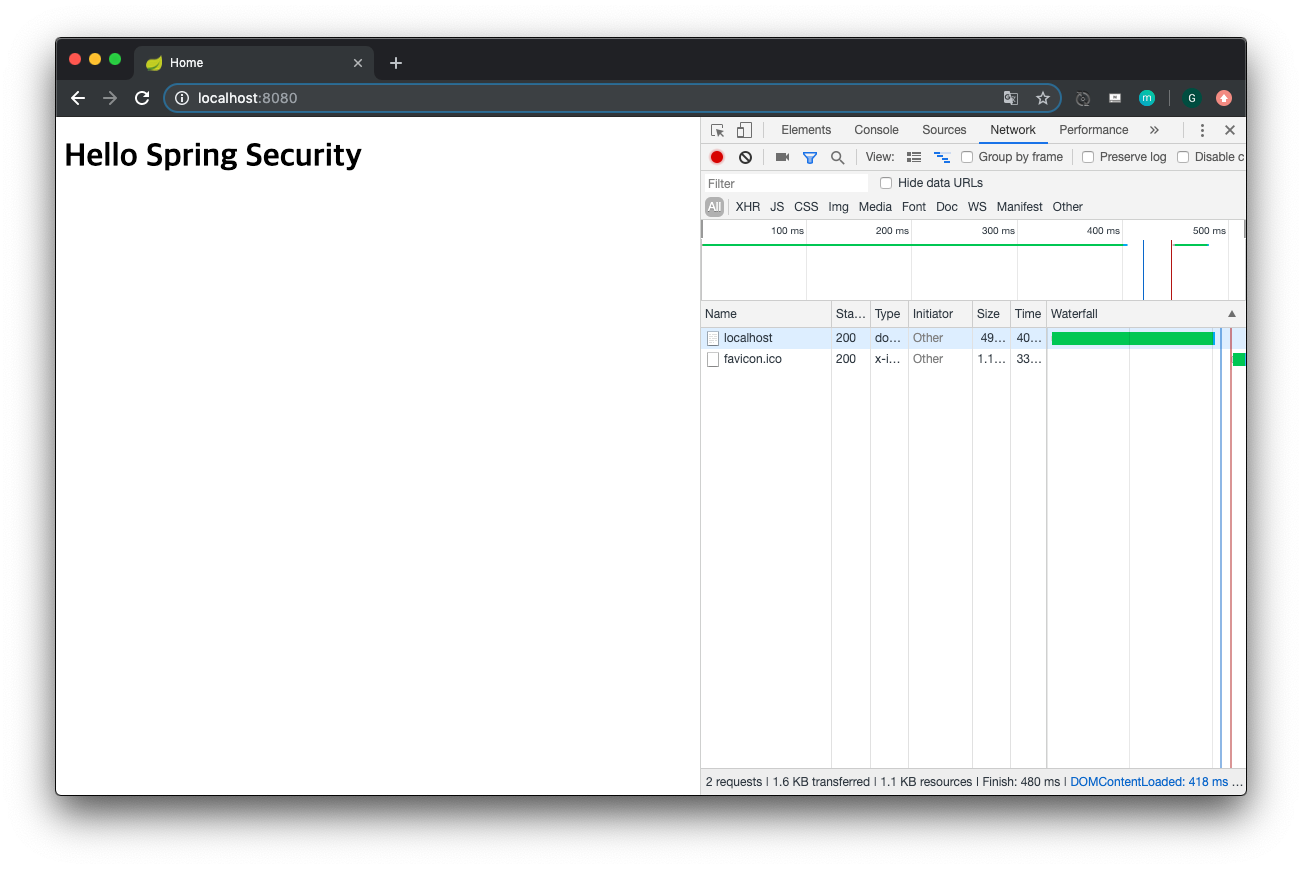Sort requests by Name column
Screen dimensions: 1302x869
click(x=767, y=314)
